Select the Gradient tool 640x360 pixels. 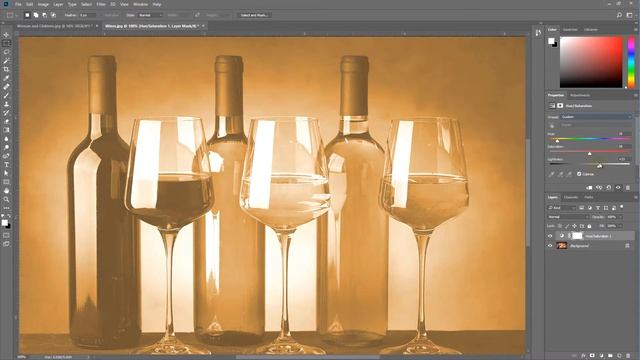6,130
